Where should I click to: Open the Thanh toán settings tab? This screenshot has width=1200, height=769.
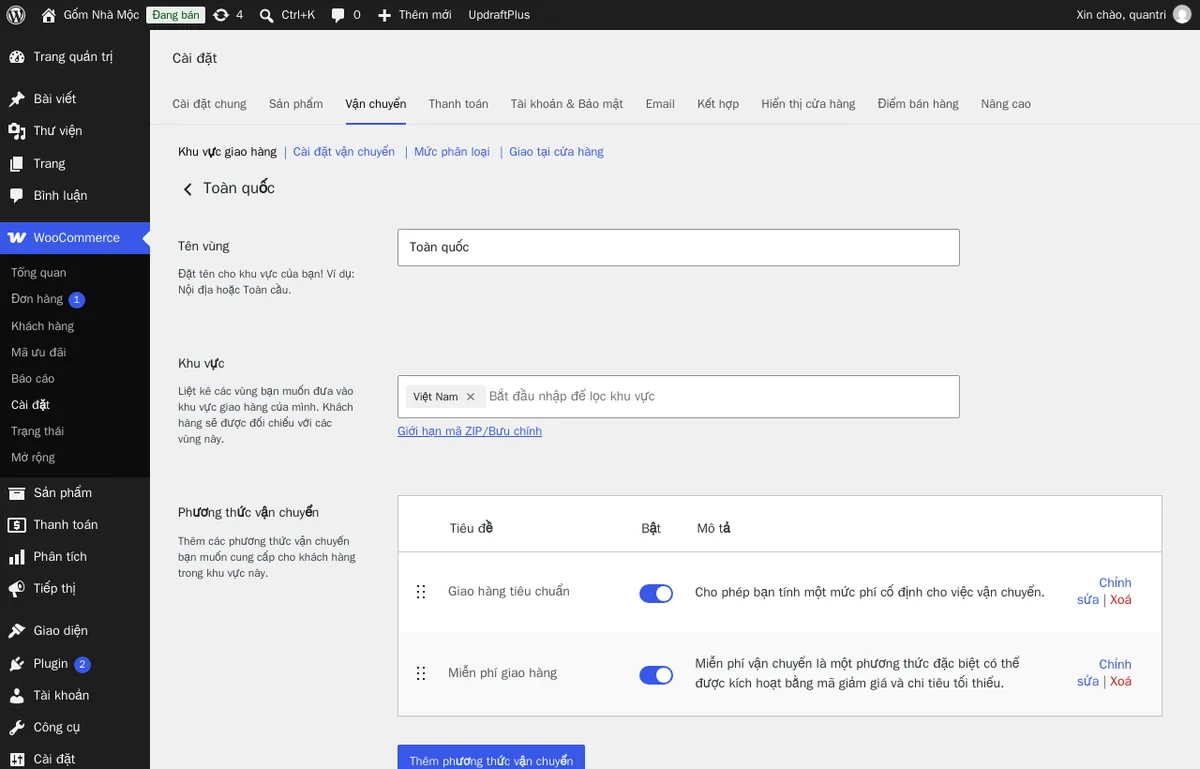[458, 104]
